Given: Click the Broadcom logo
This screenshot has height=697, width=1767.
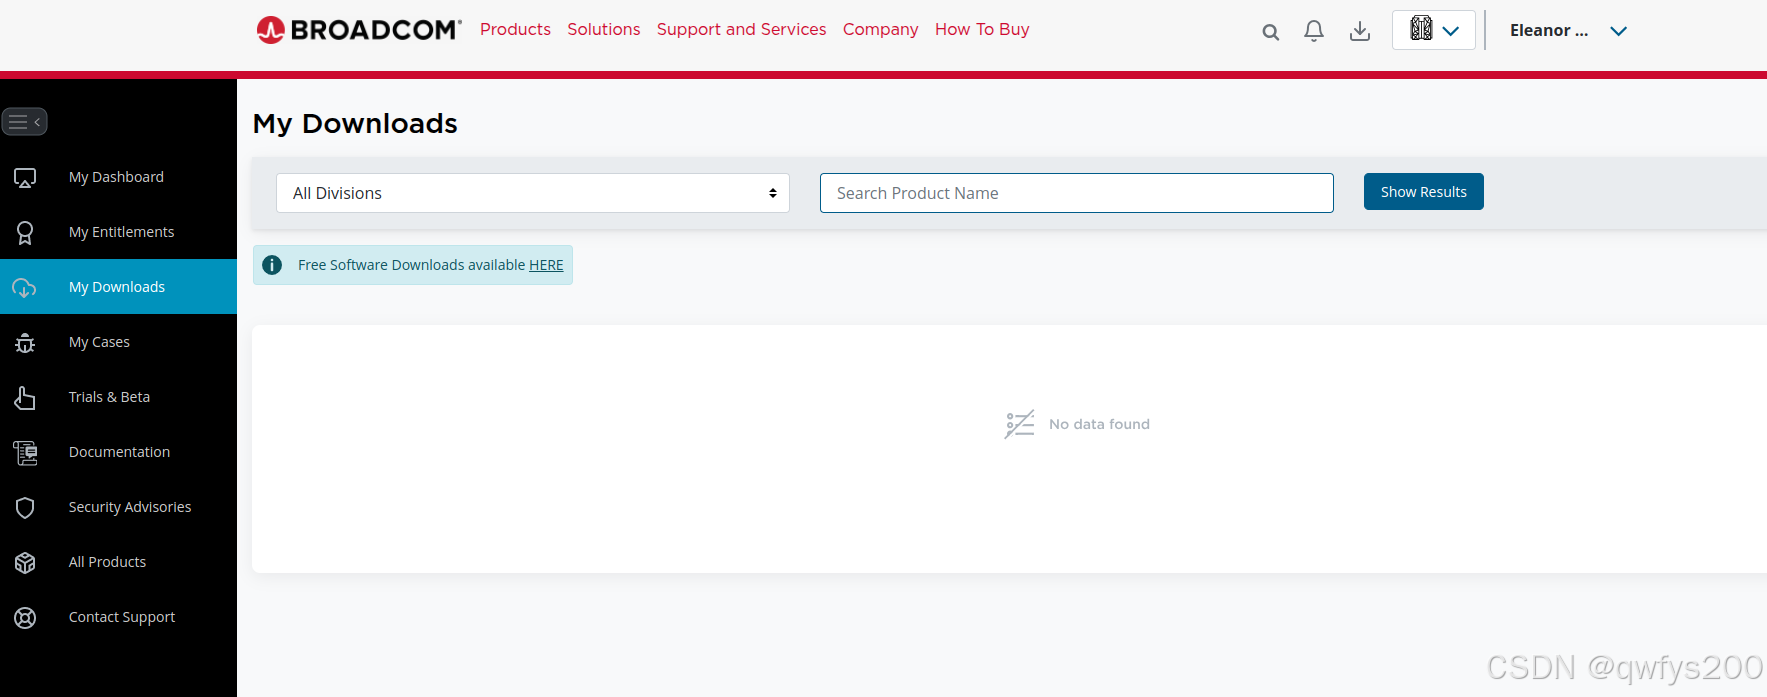Looking at the screenshot, I should coord(359,30).
